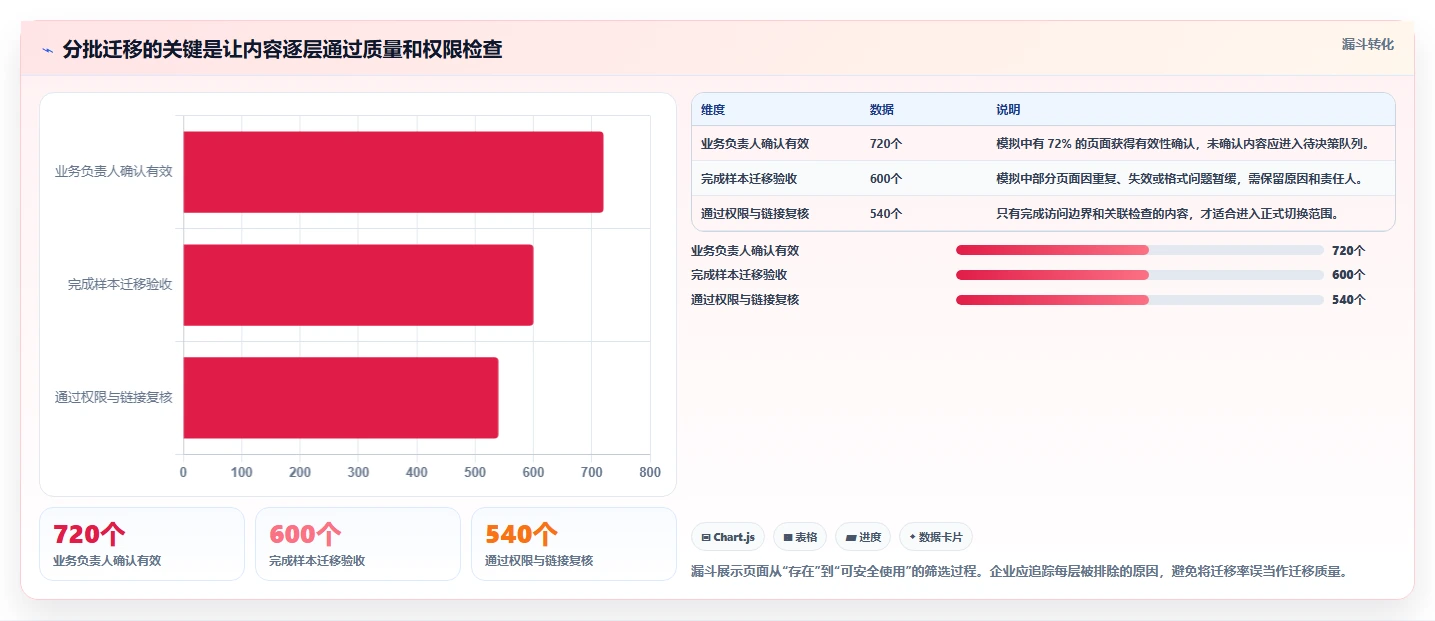This screenshot has height=621, width=1435.
Task: Click the 完成样本迁移验收 progress bar
Action: (x=1139, y=275)
